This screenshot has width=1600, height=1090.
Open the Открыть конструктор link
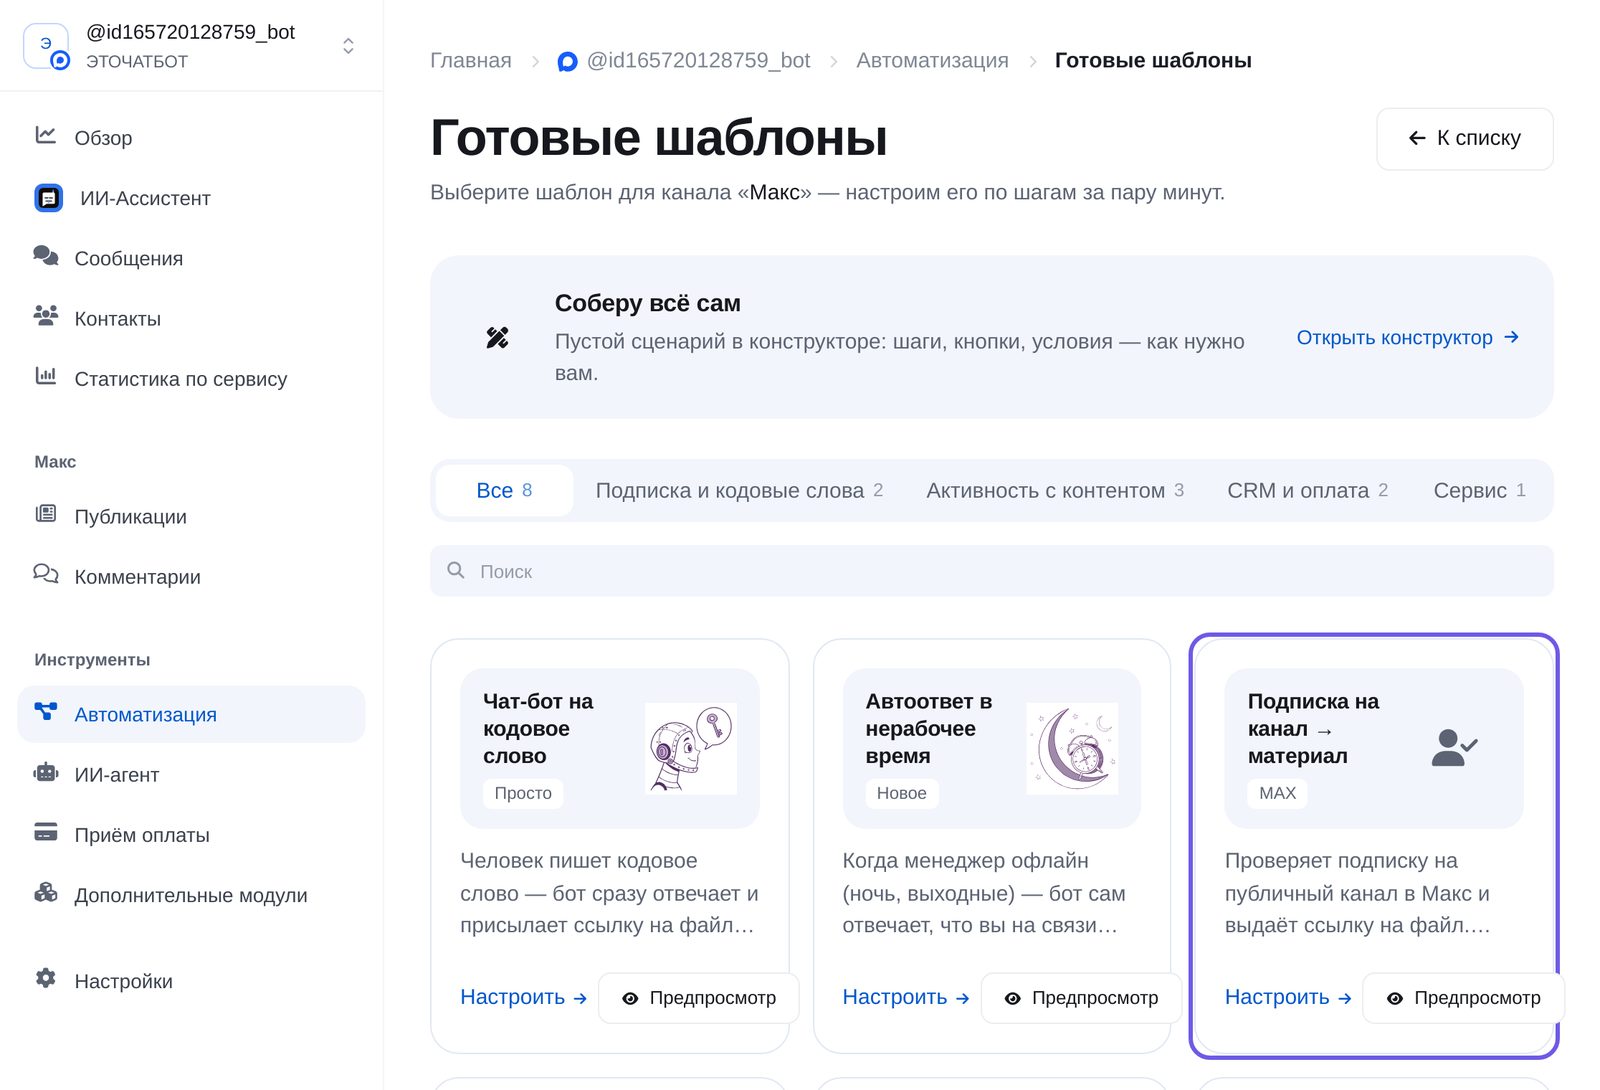[1408, 338]
